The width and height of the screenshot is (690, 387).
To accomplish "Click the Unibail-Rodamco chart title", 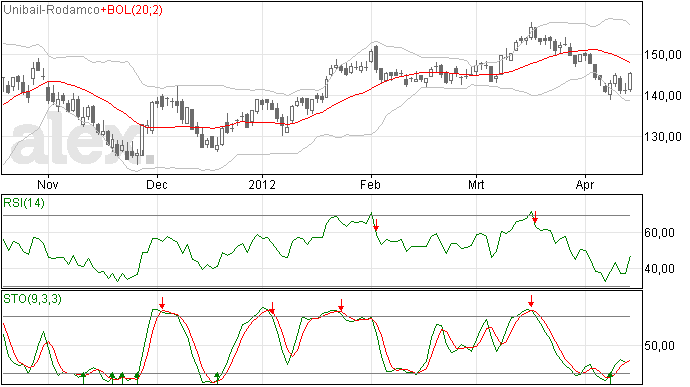I will [x=52, y=10].
